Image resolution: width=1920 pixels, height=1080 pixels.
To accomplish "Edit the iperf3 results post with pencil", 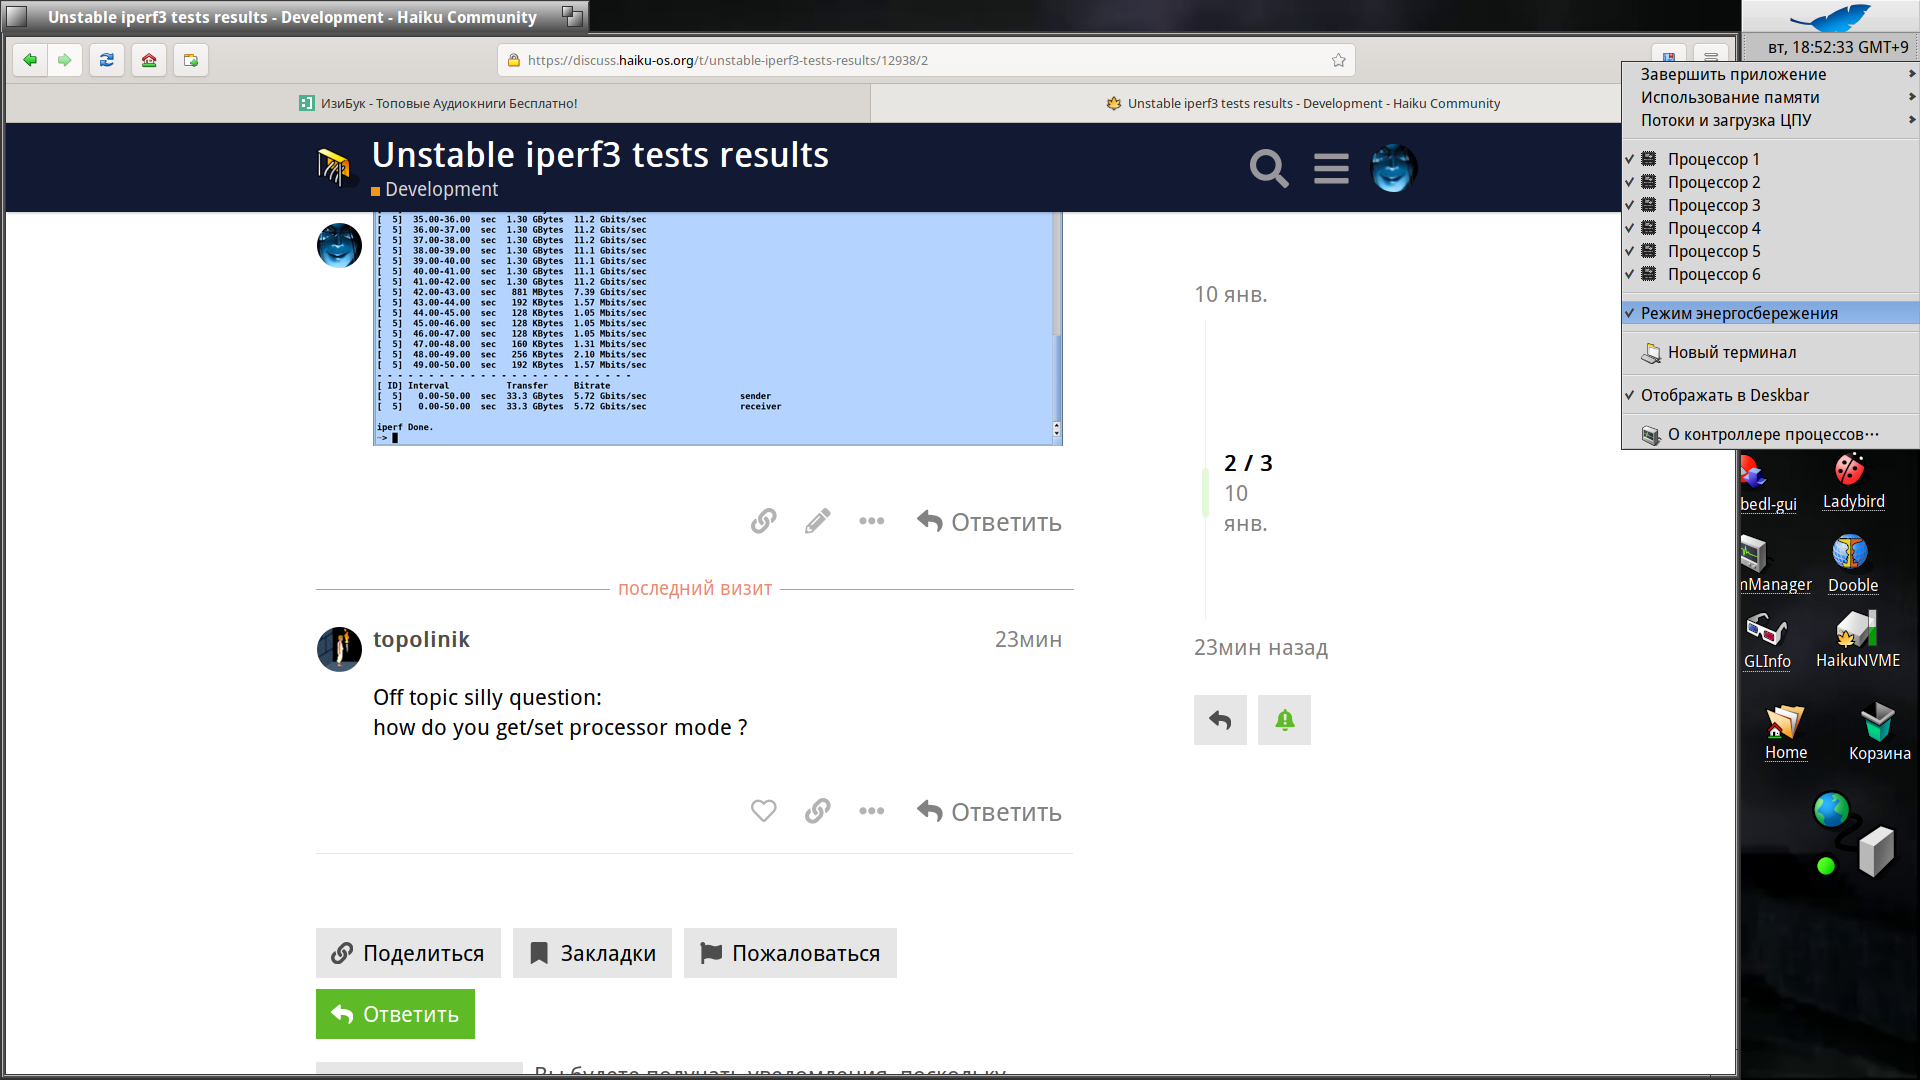I will 817,521.
